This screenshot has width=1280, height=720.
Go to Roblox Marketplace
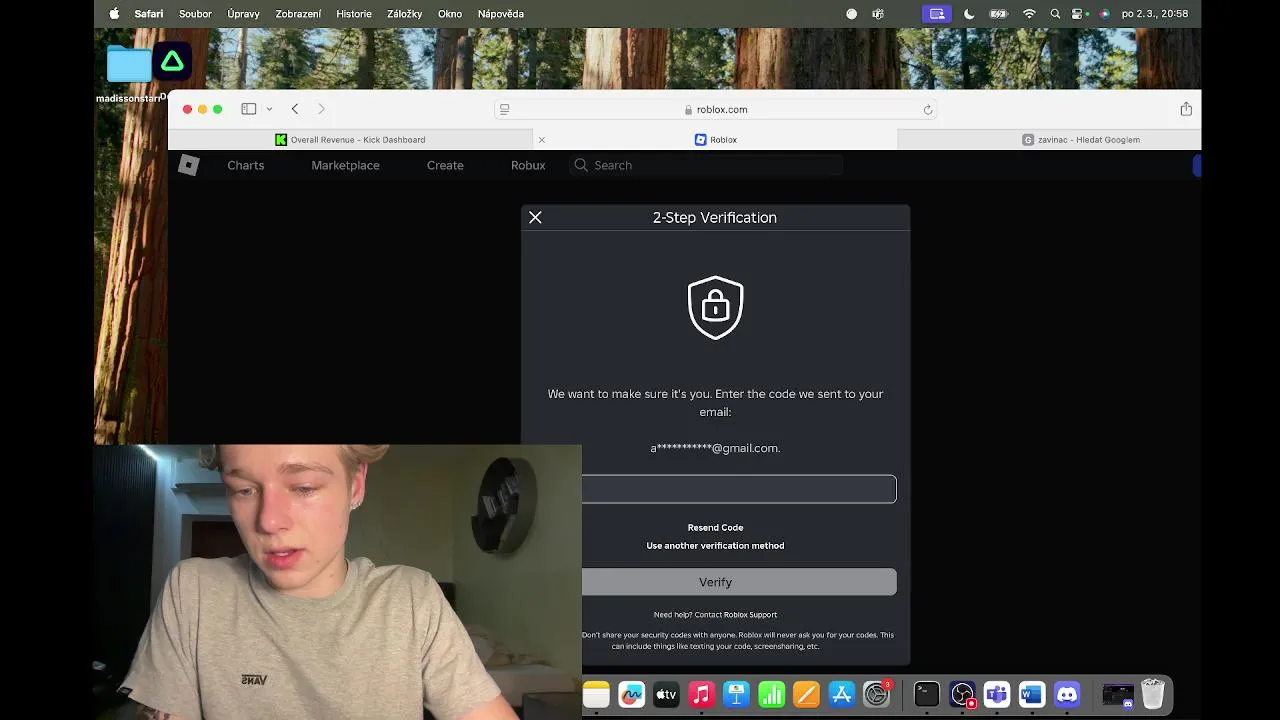click(x=345, y=165)
